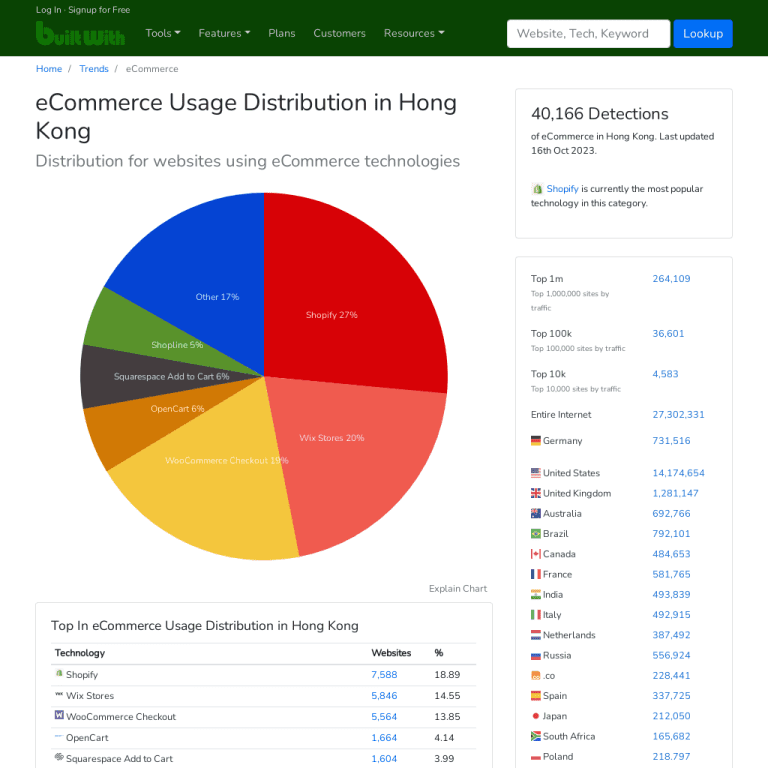
Task: Open Brazil count 792,101
Action: tap(671, 534)
